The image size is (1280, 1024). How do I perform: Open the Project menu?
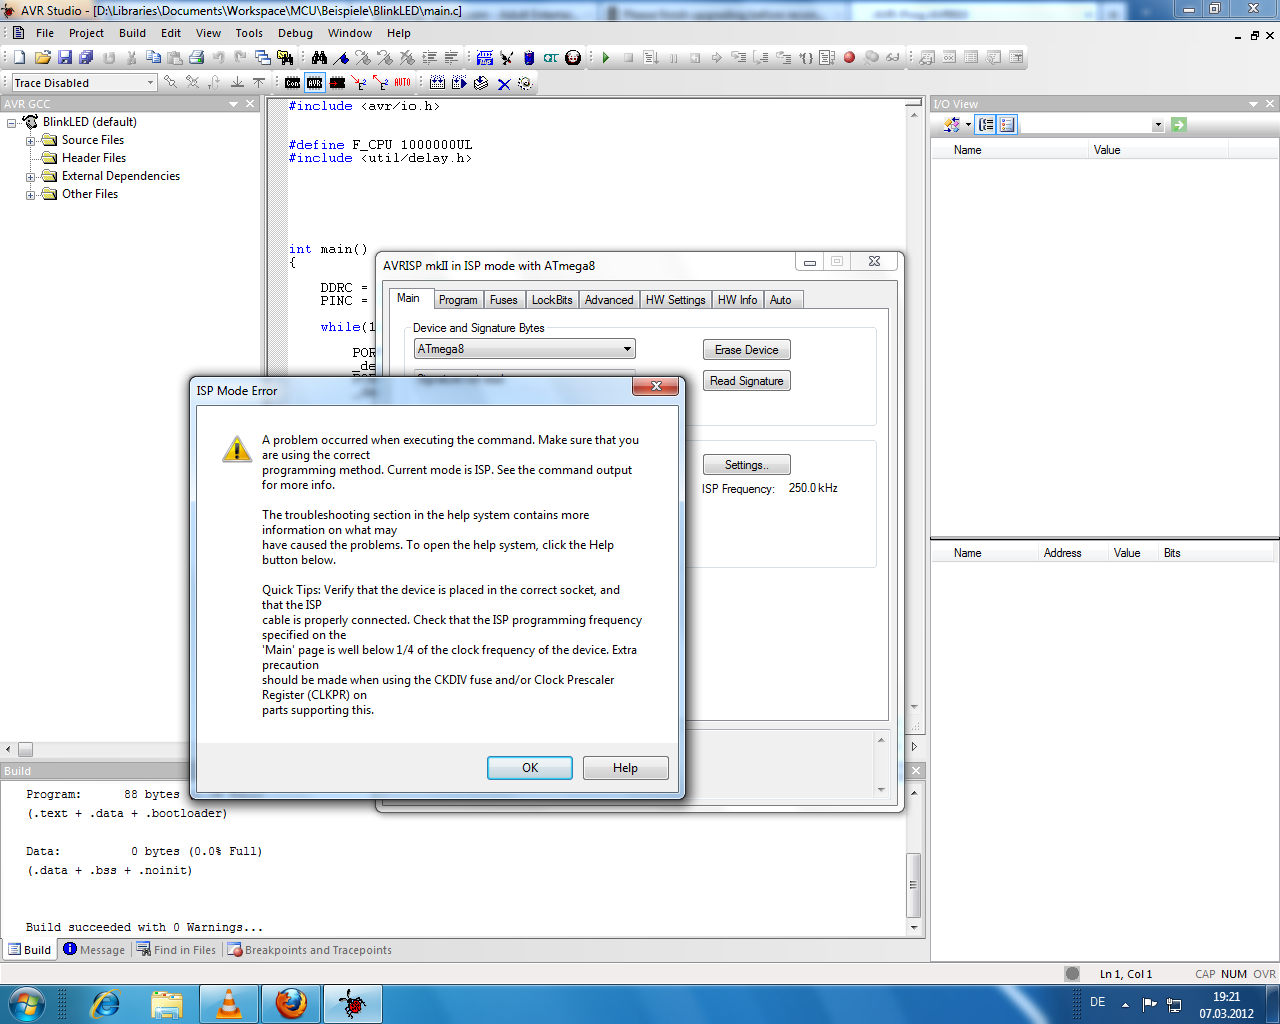pos(86,33)
